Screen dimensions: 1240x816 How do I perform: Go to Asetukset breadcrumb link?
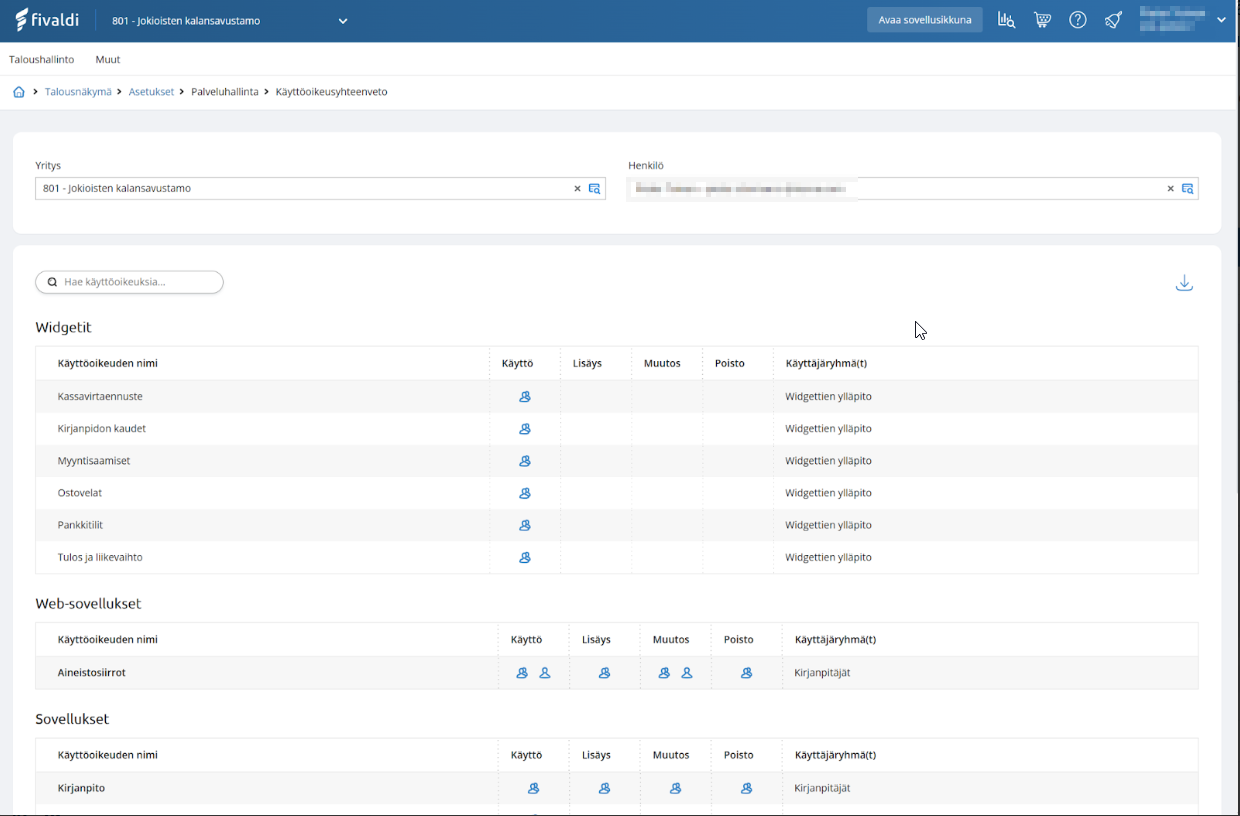tap(151, 92)
